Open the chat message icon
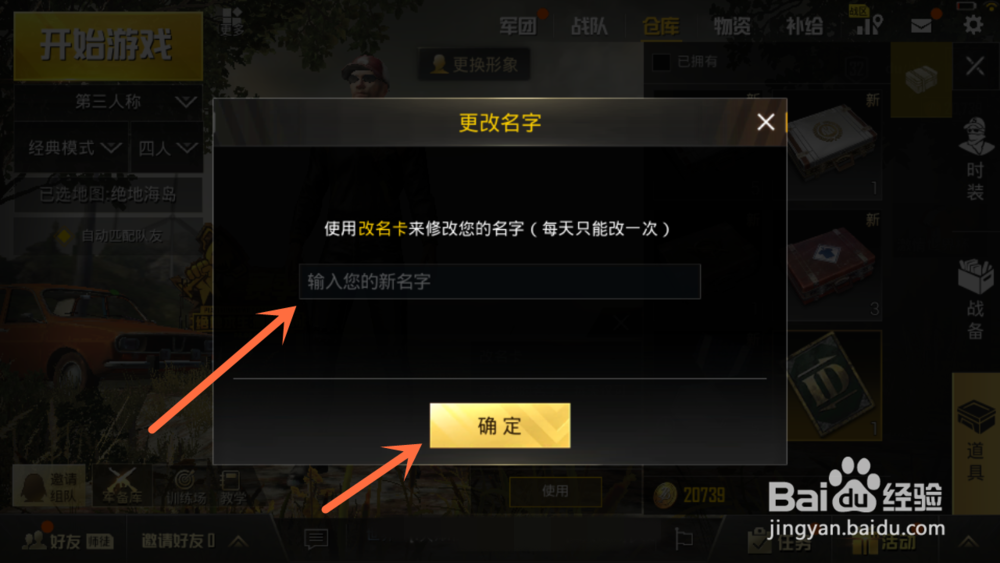The height and width of the screenshot is (563, 1000). tap(316, 539)
